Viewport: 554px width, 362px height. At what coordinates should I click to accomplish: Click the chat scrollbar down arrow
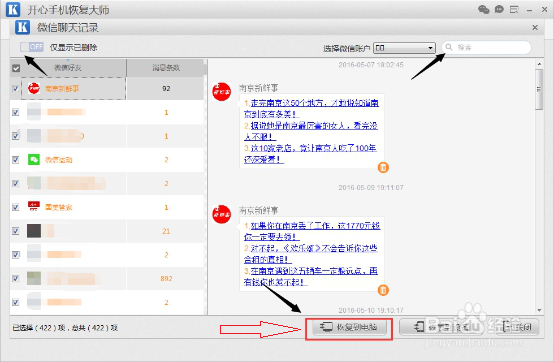(539, 310)
